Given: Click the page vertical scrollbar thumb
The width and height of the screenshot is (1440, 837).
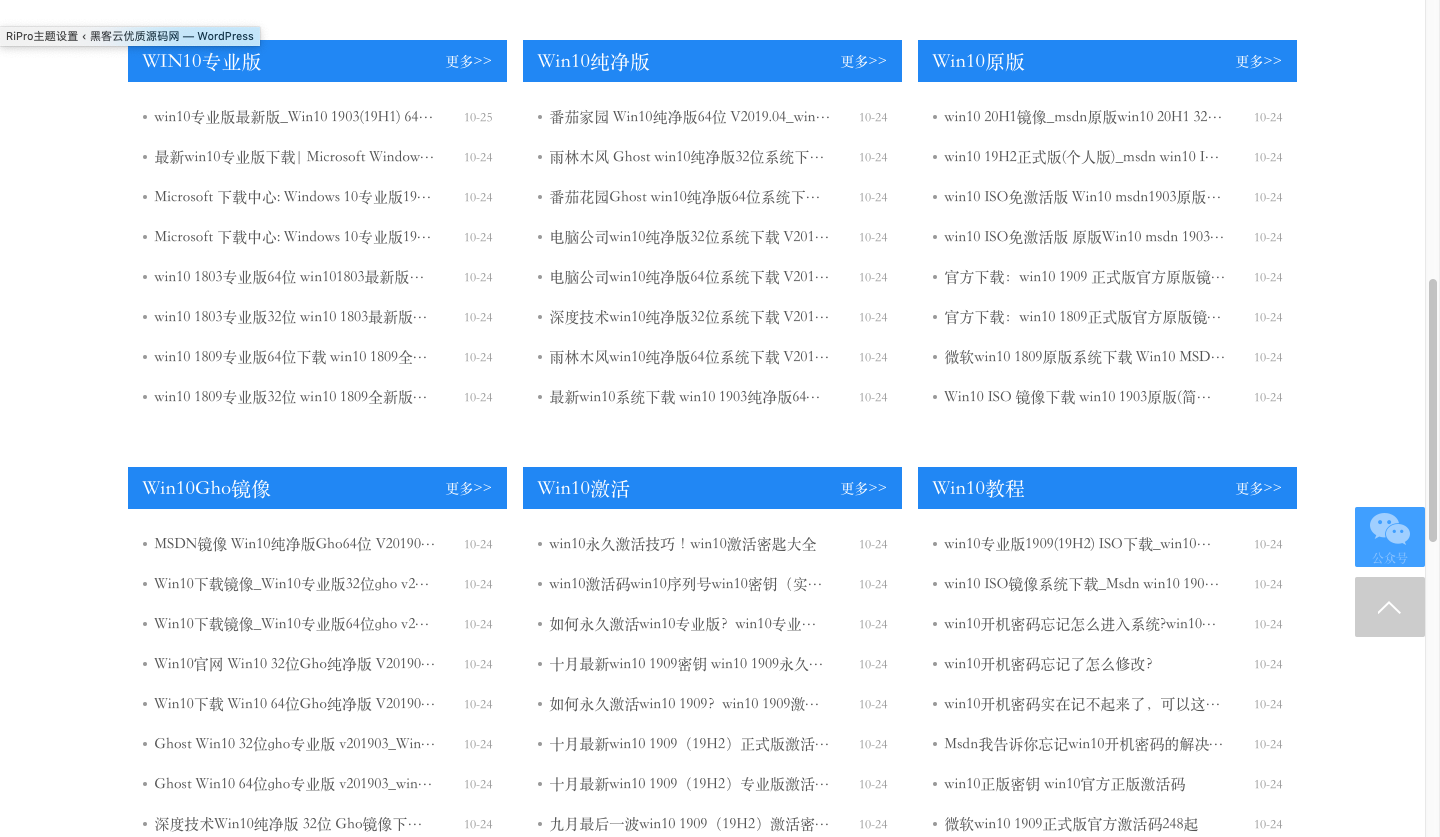Looking at the screenshot, I should click(1432, 410).
